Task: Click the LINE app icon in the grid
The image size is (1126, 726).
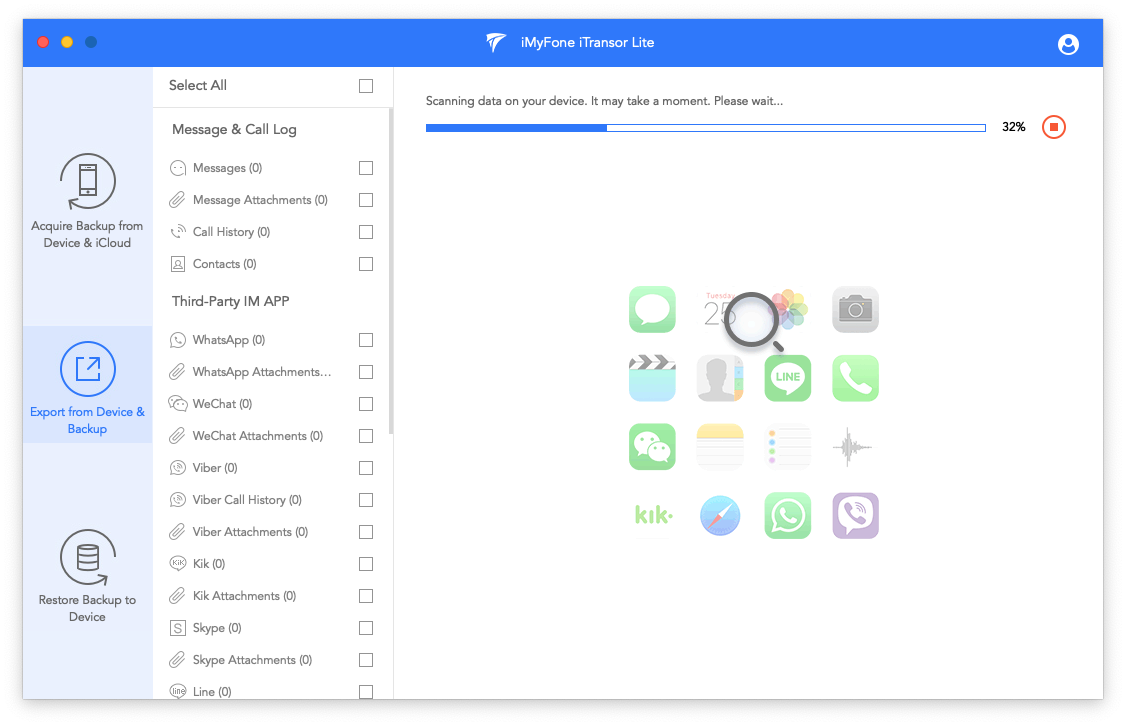Action: pyautogui.click(x=788, y=378)
